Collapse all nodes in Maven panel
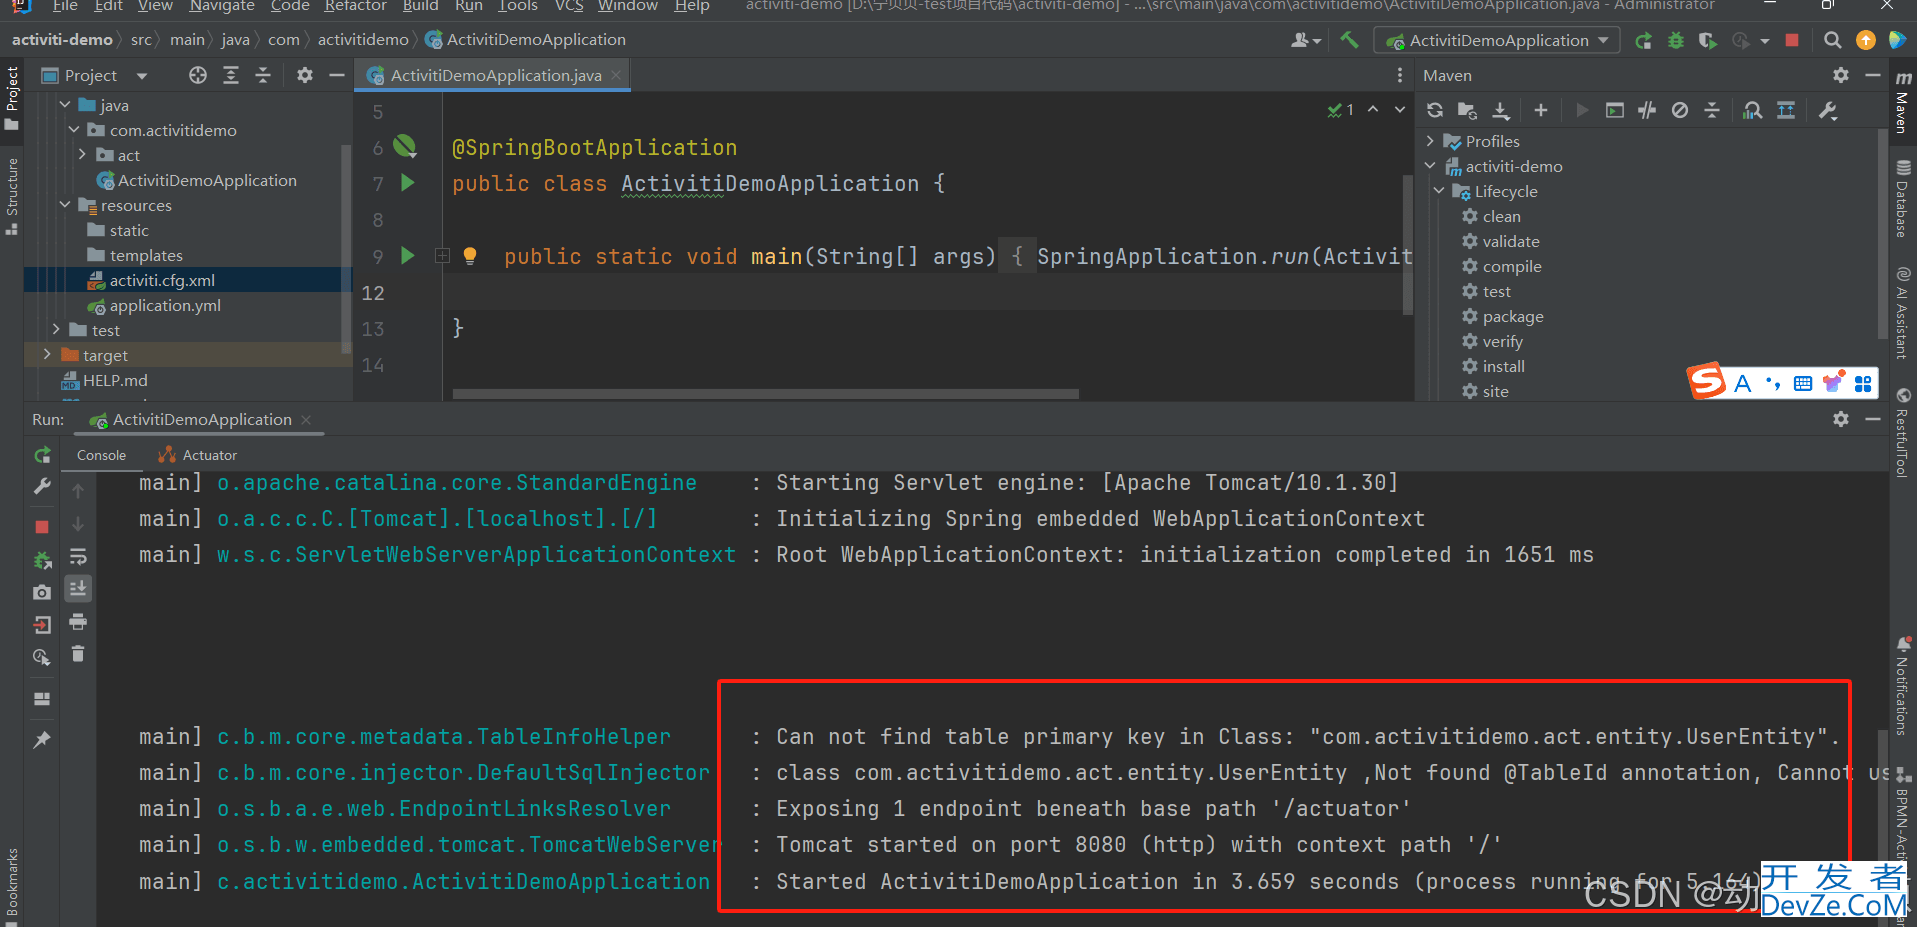 [x=1712, y=110]
